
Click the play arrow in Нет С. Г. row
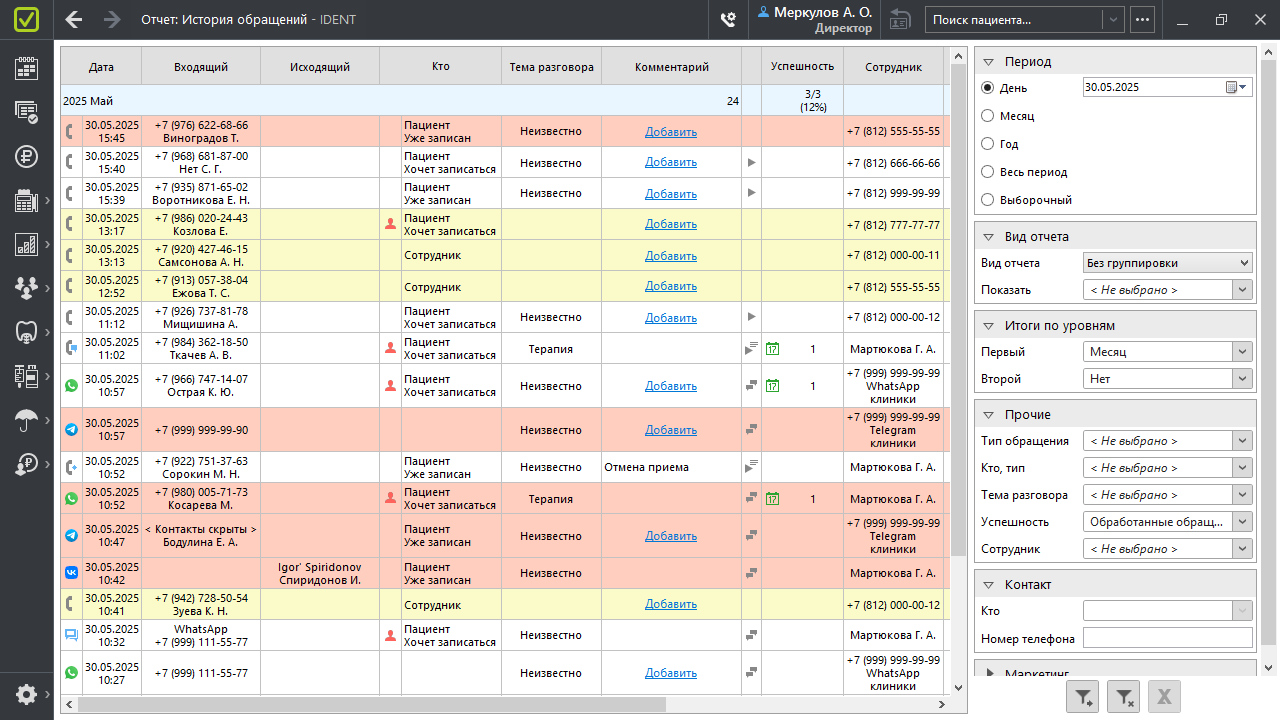[x=751, y=162]
